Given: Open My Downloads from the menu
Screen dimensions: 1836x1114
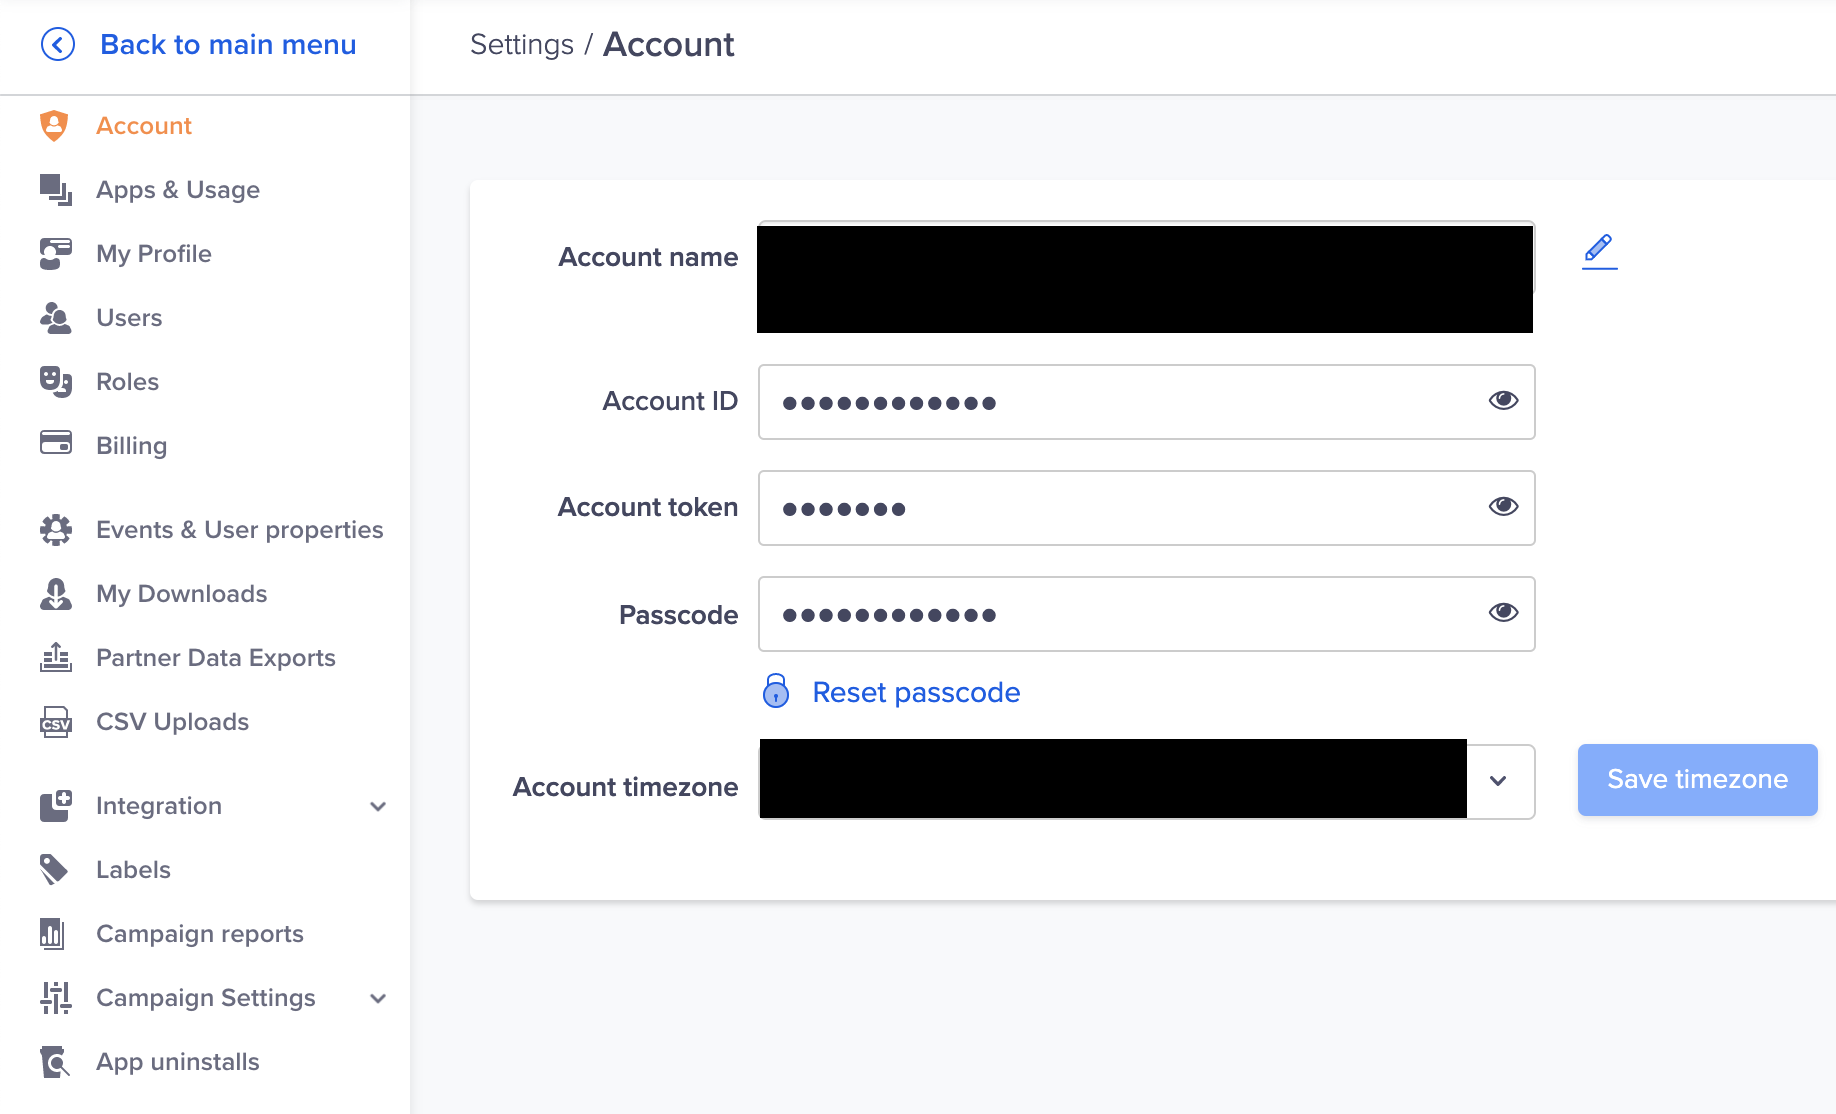Looking at the screenshot, I should point(54,593).
